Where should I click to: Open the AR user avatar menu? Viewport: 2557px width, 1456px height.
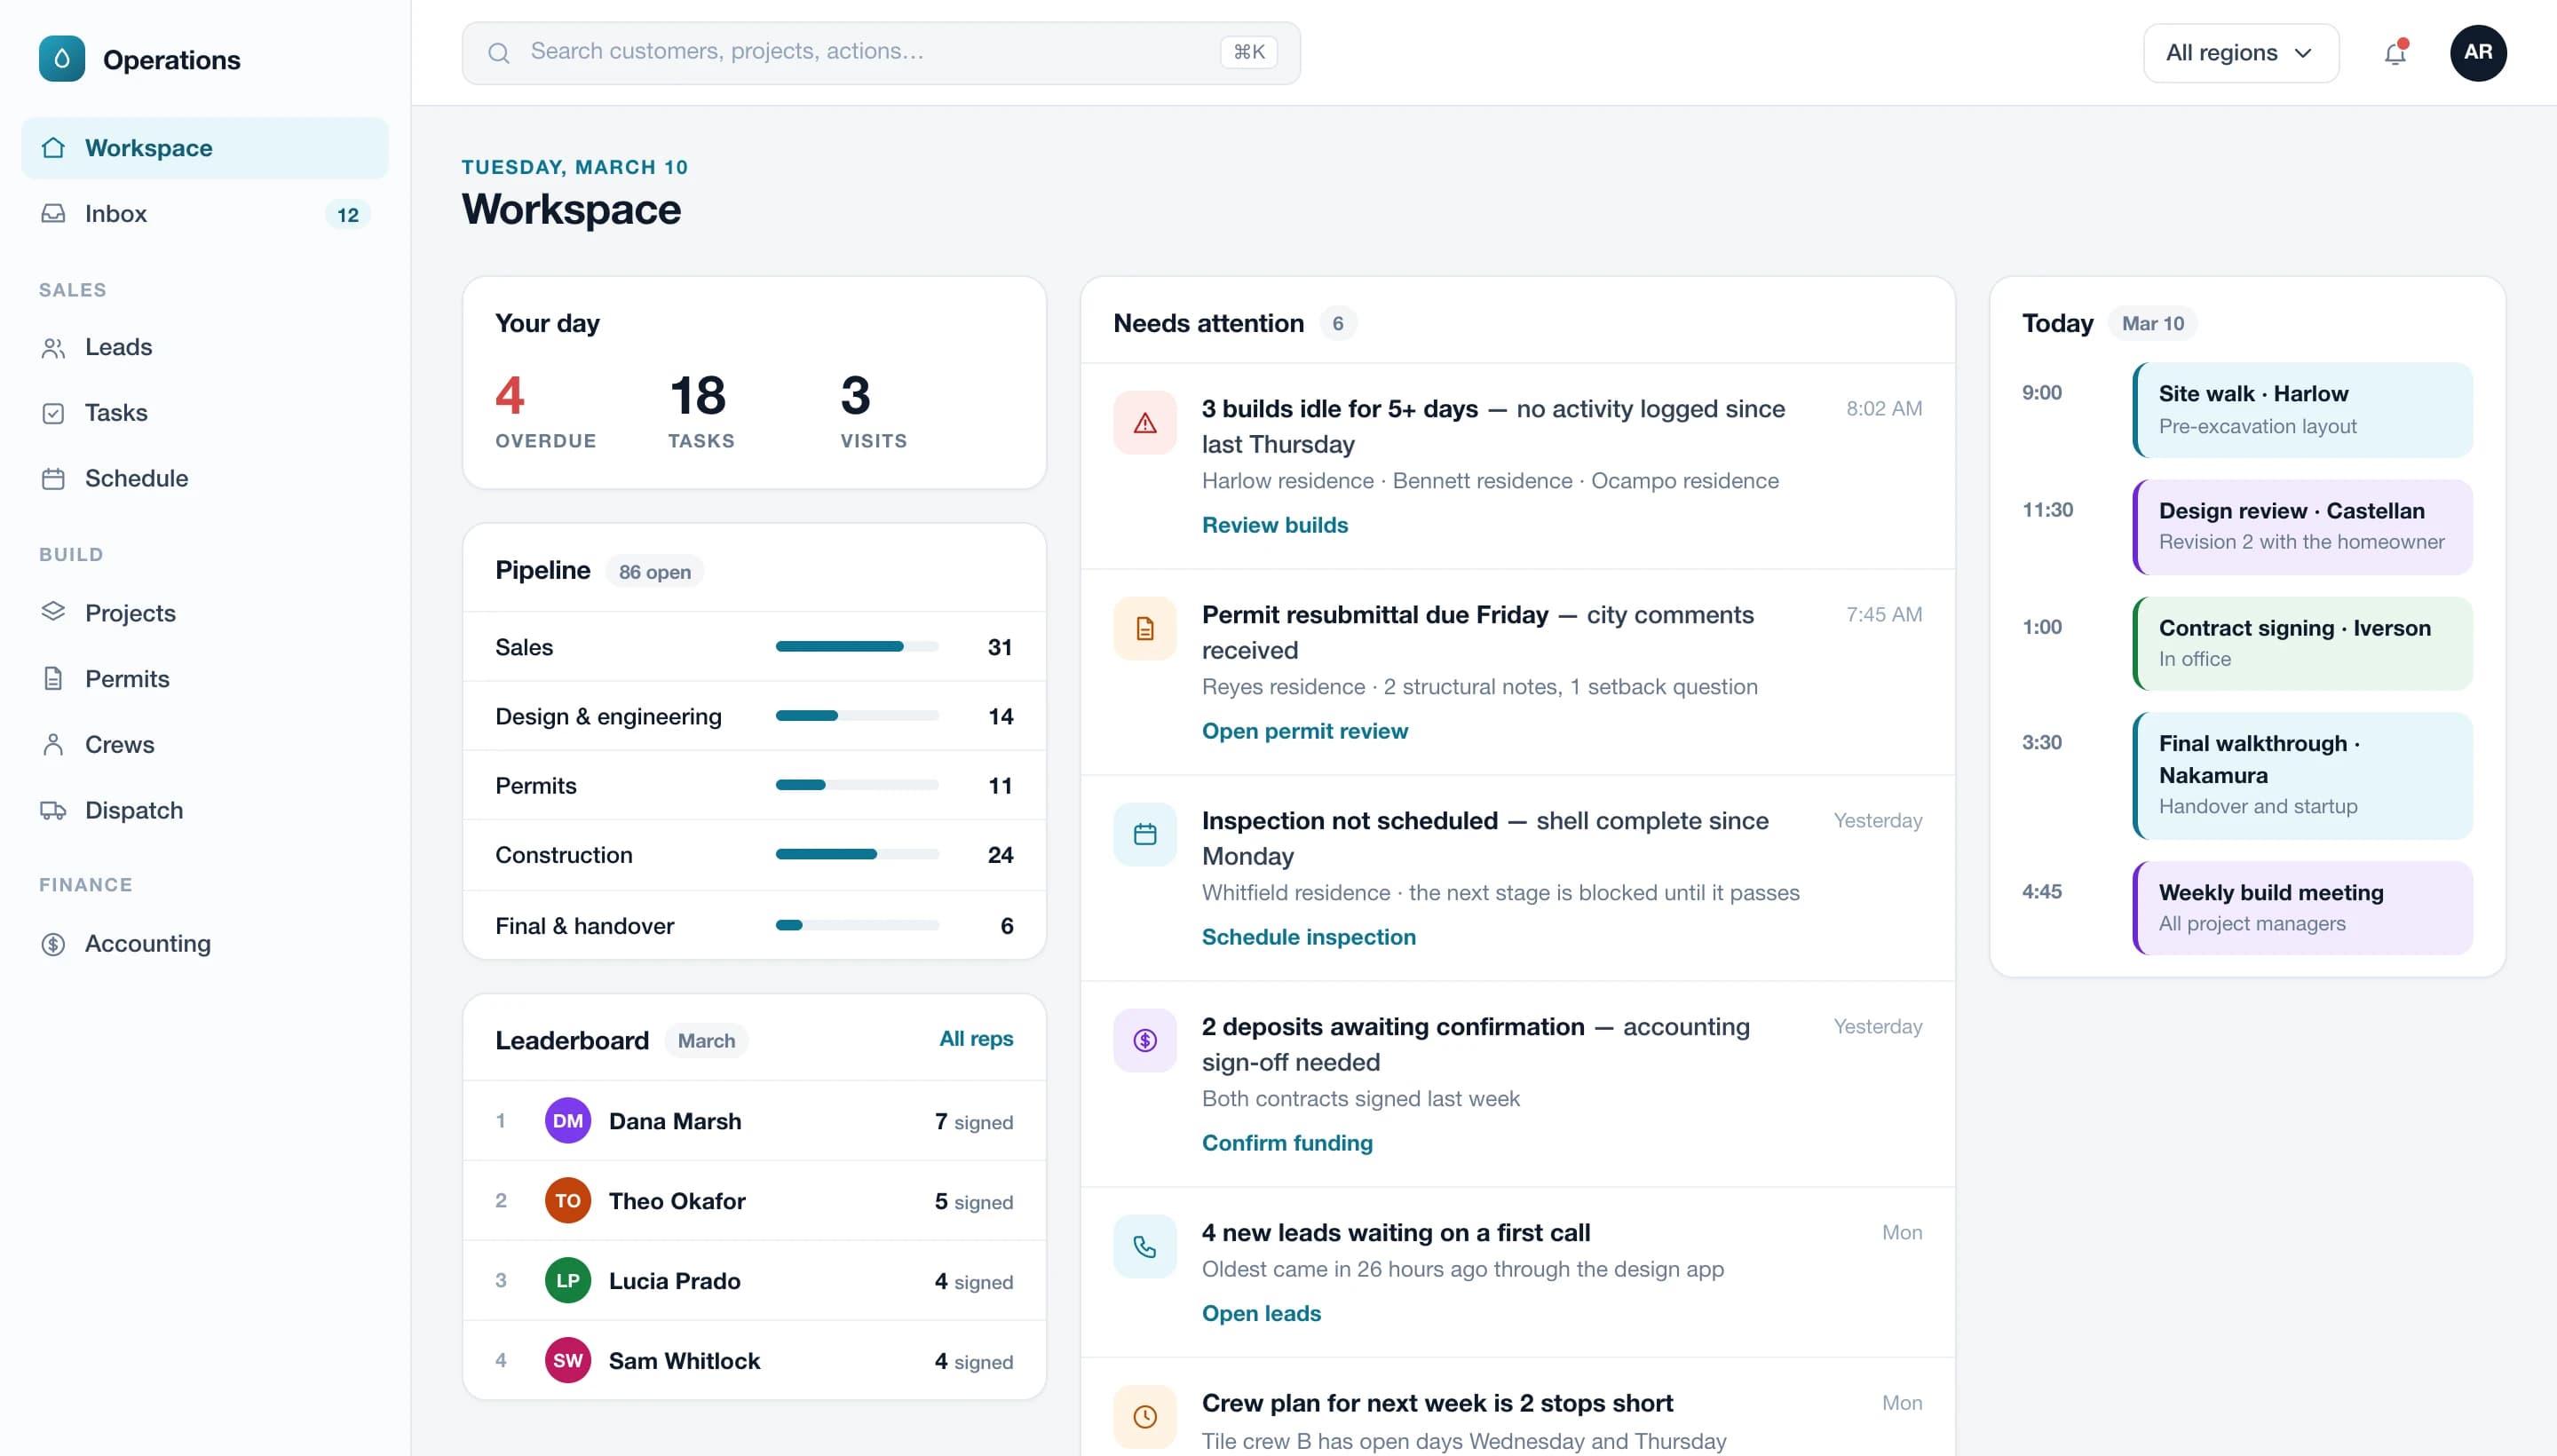(2477, 53)
